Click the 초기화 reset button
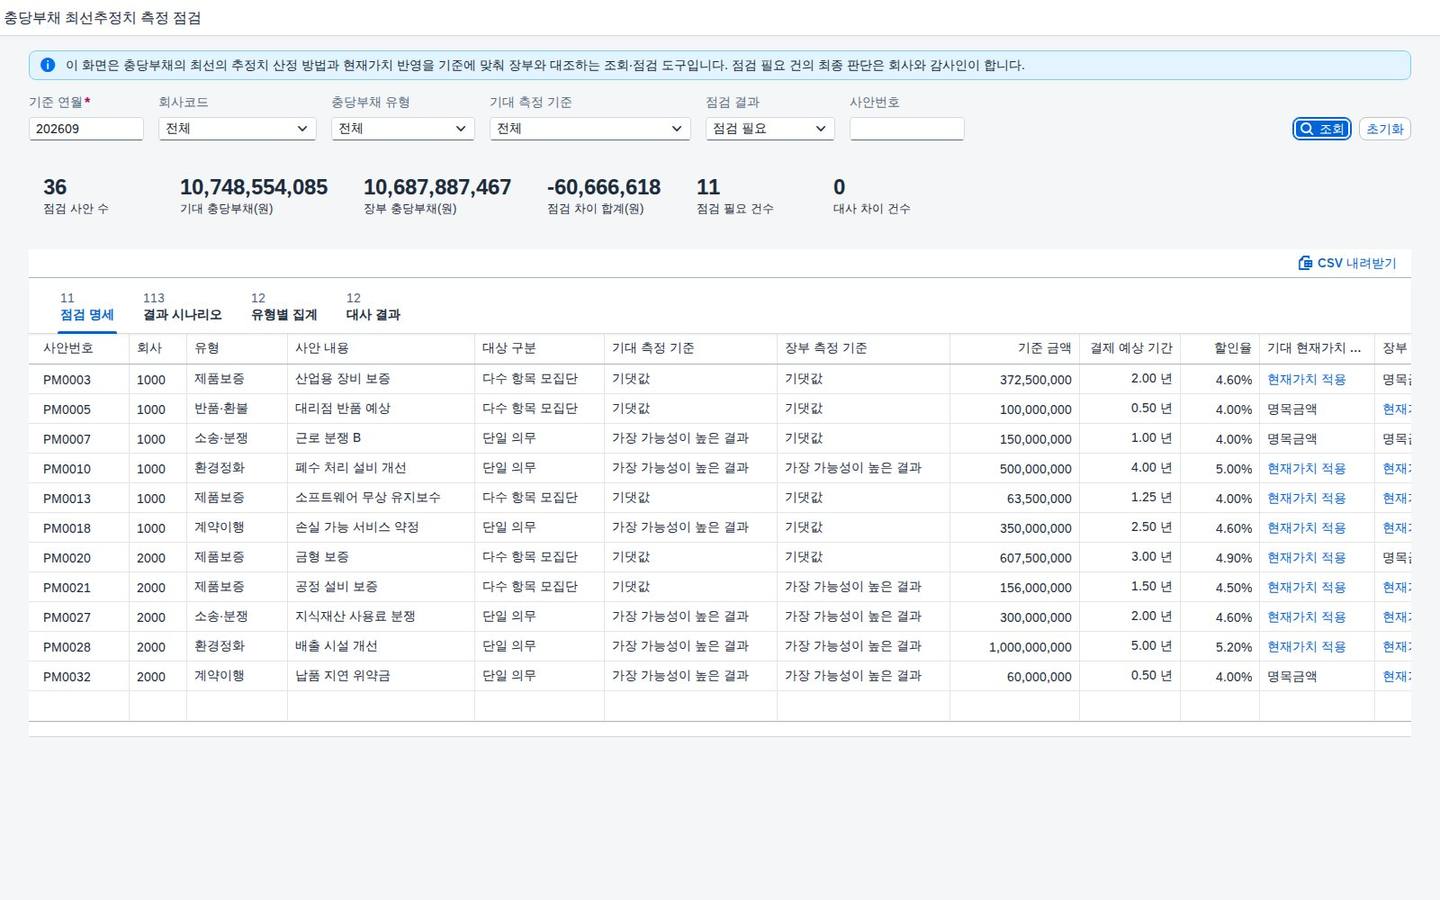 1385,129
